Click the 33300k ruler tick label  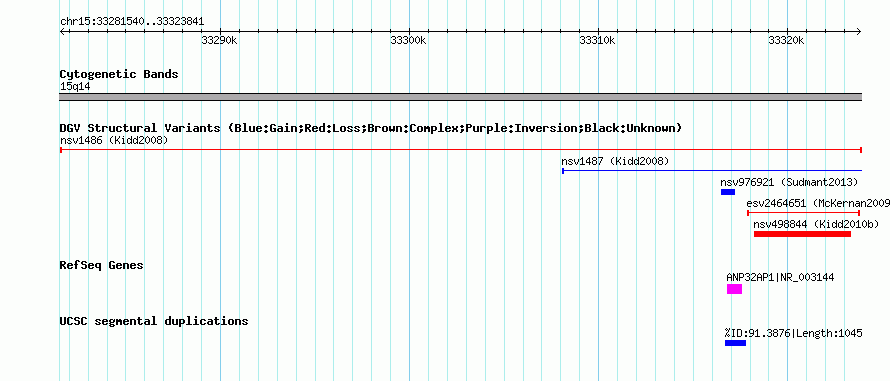(x=409, y=41)
